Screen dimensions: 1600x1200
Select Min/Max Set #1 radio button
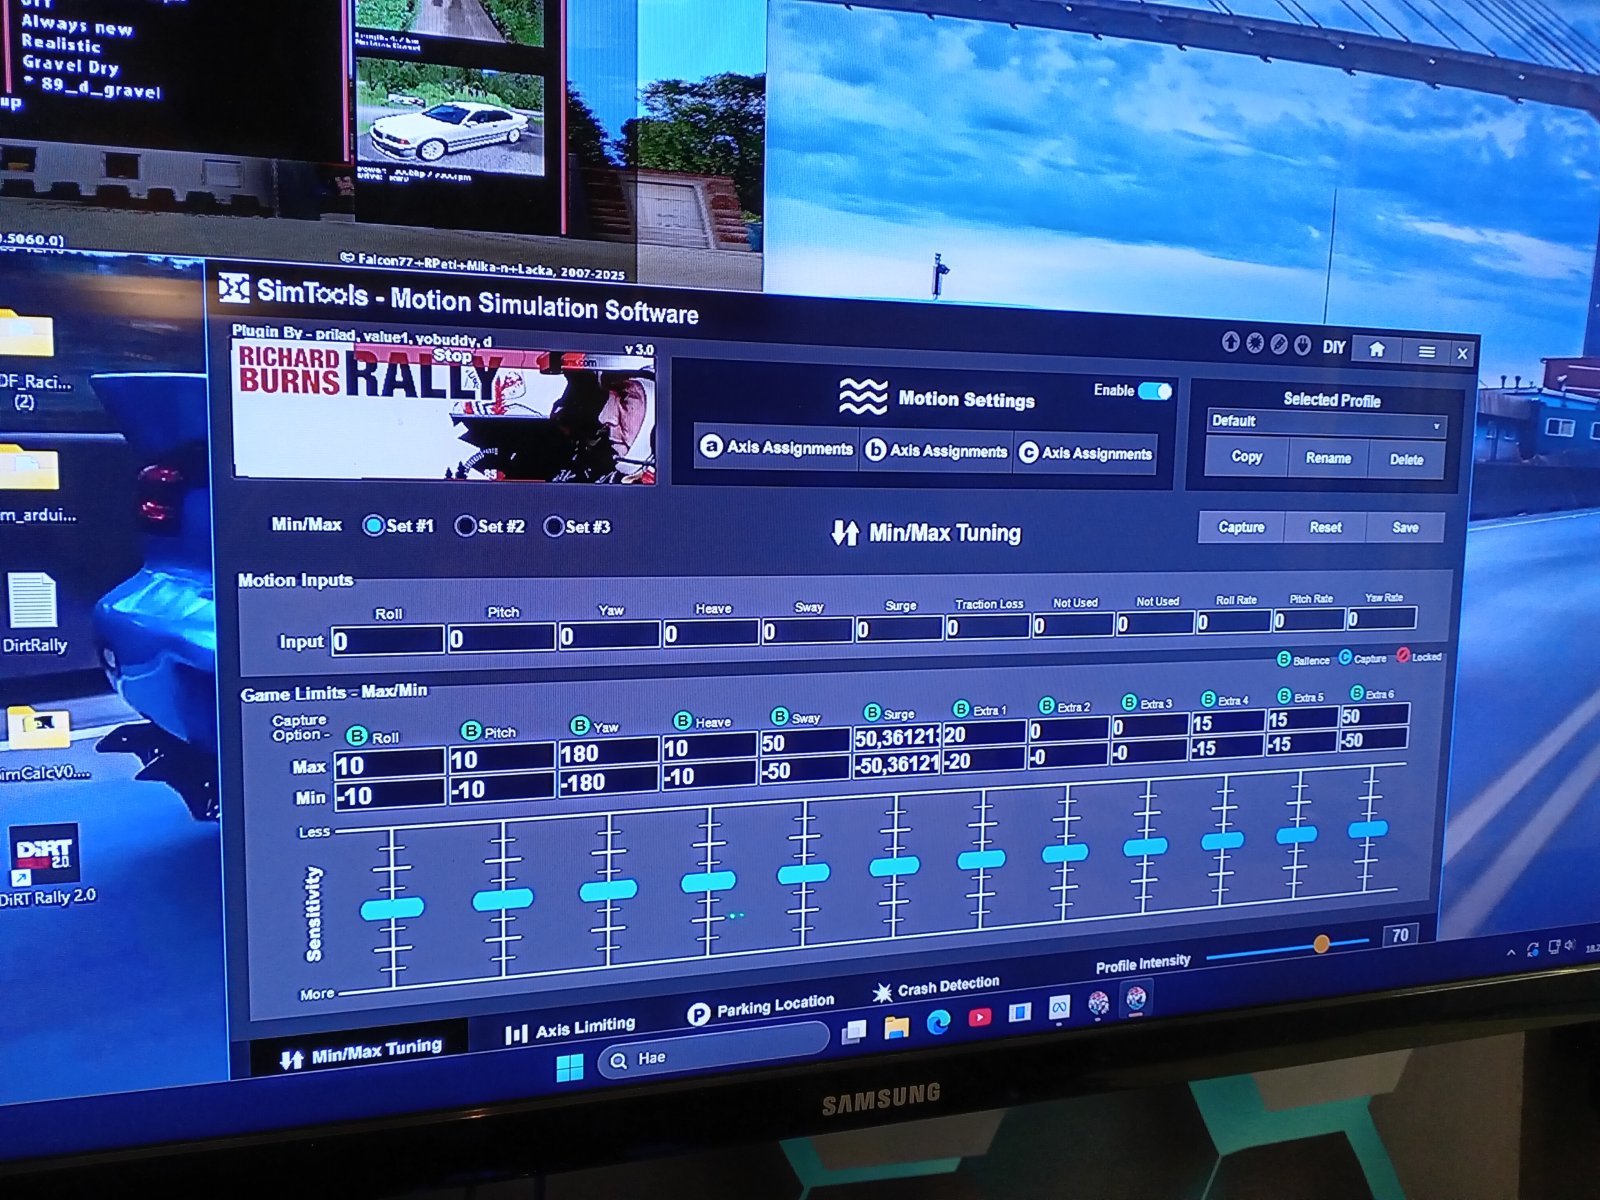(373, 525)
